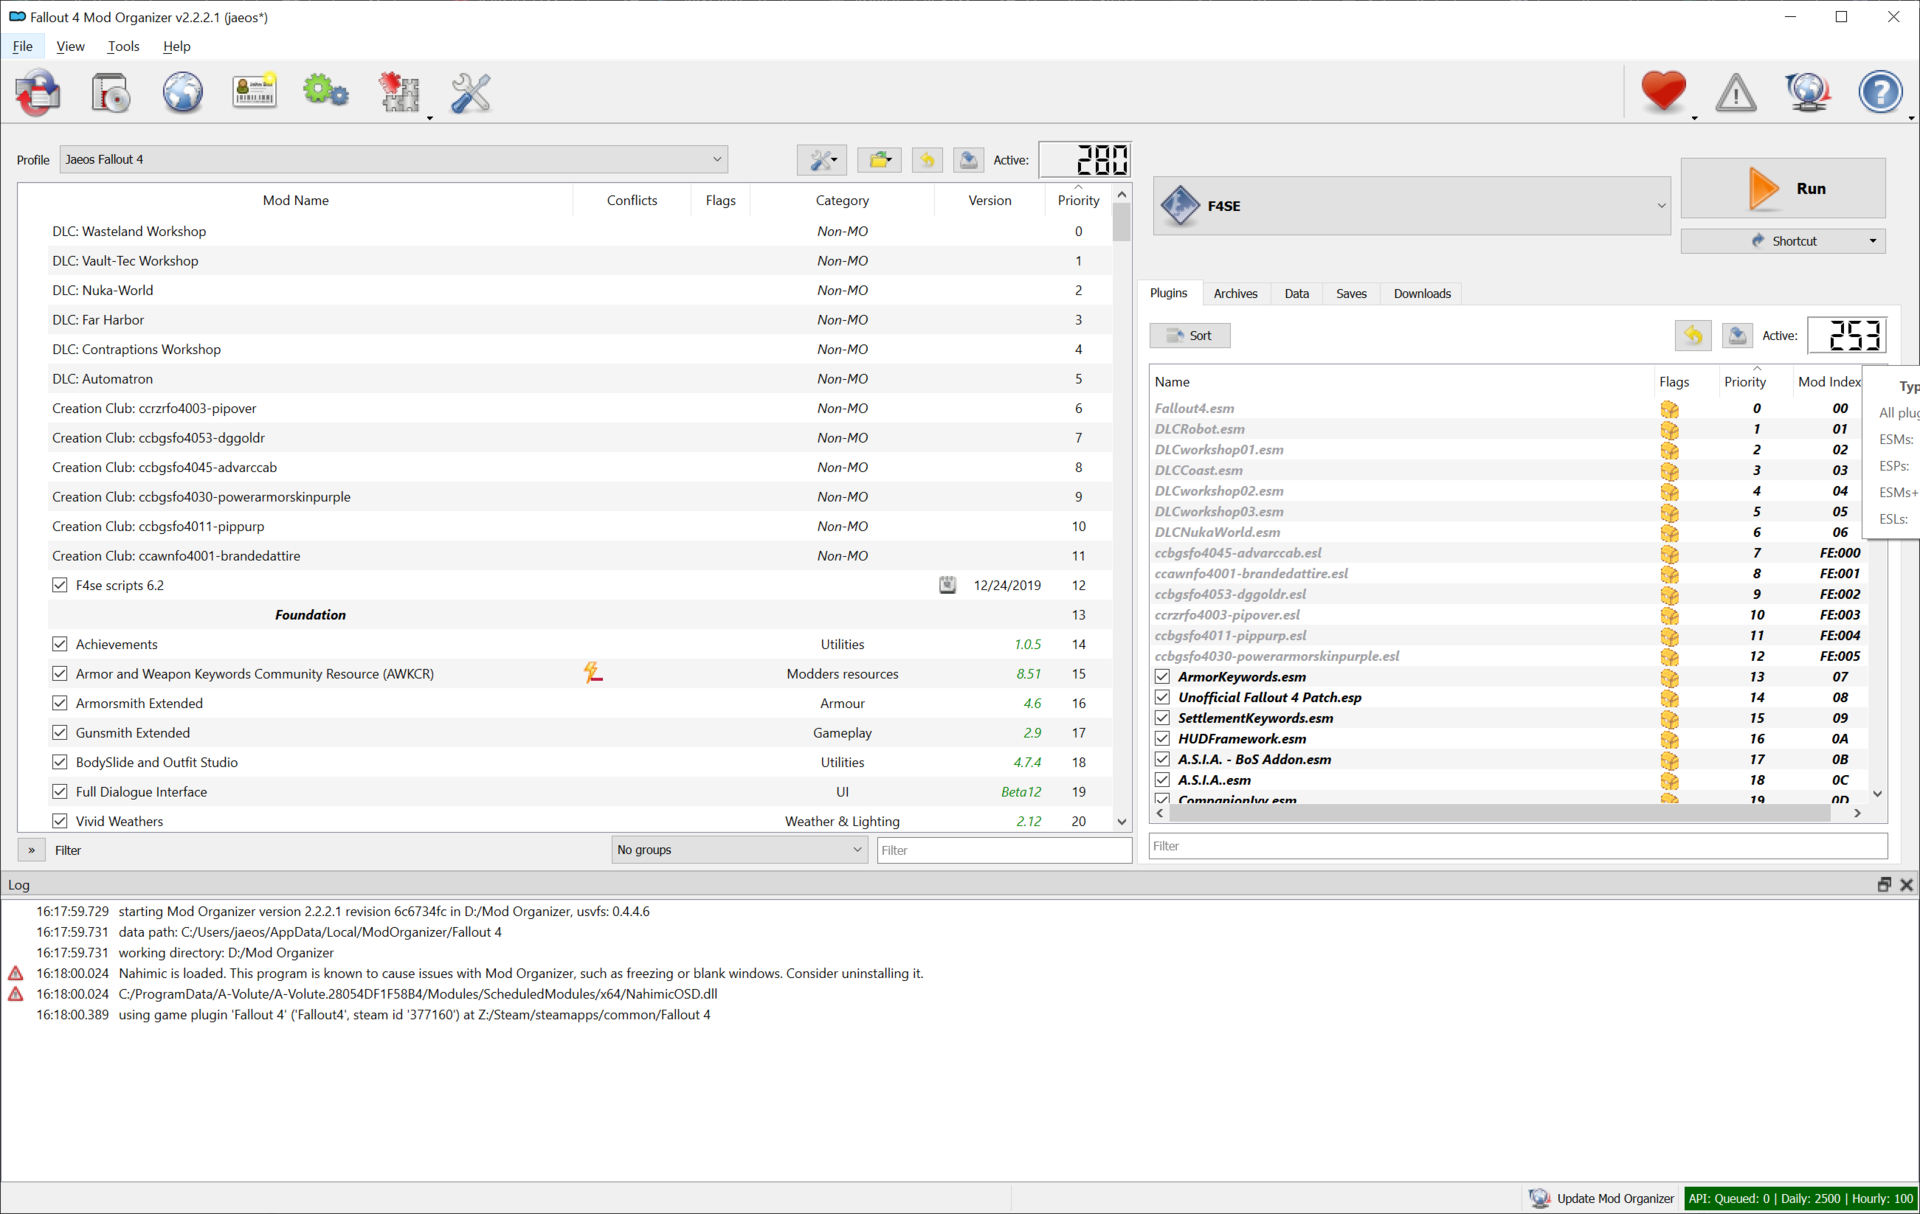1920x1214 pixels.
Task: Click the Nahimic warning triangle in the log
Action: click(x=15, y=973)
